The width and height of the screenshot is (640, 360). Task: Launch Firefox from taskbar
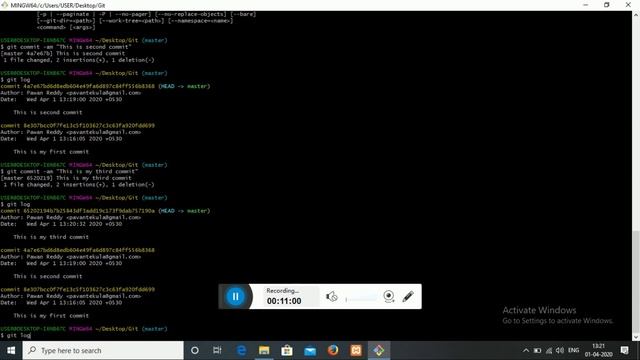point(333,350)
